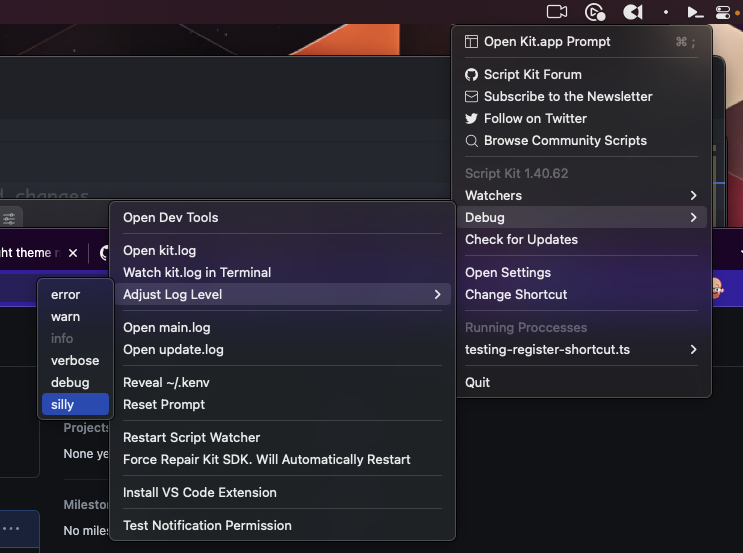Viewport: 743px width, 553px height.
Task: Click the three-dots button at bottom left
Action: pyautogui.click(x=11, y=528)
